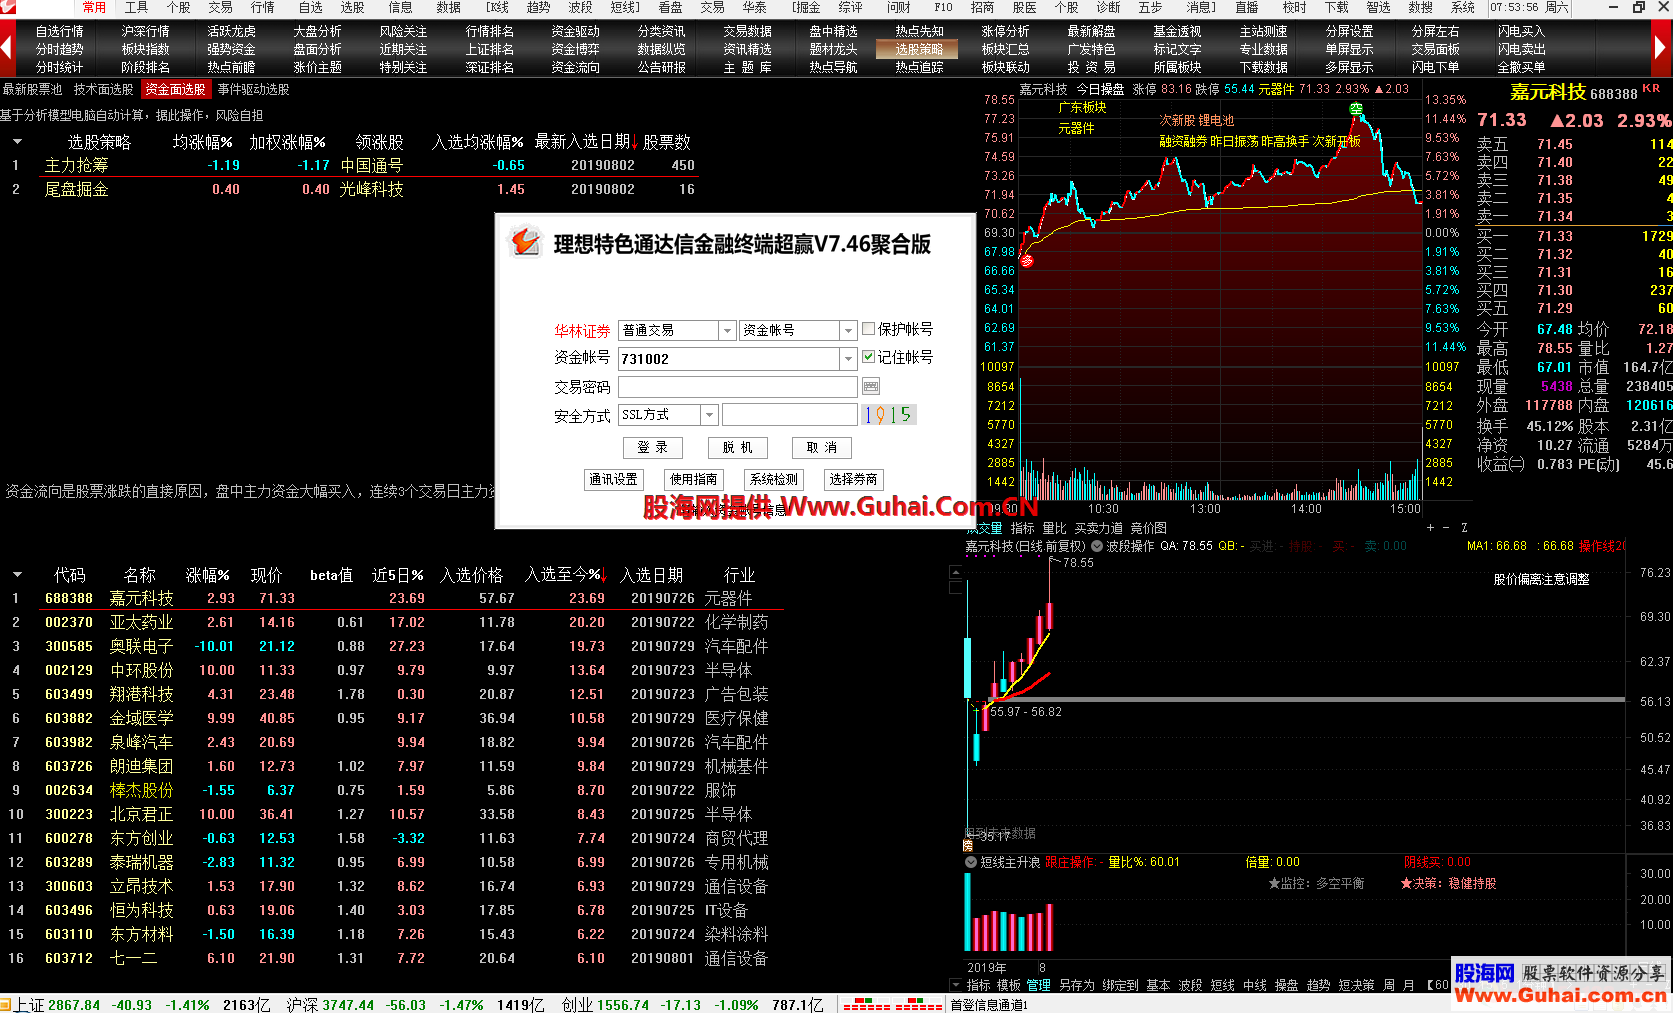Click the plus icon above daily chart
The image size is (1673, 1013).
[x=1430, y=527]
